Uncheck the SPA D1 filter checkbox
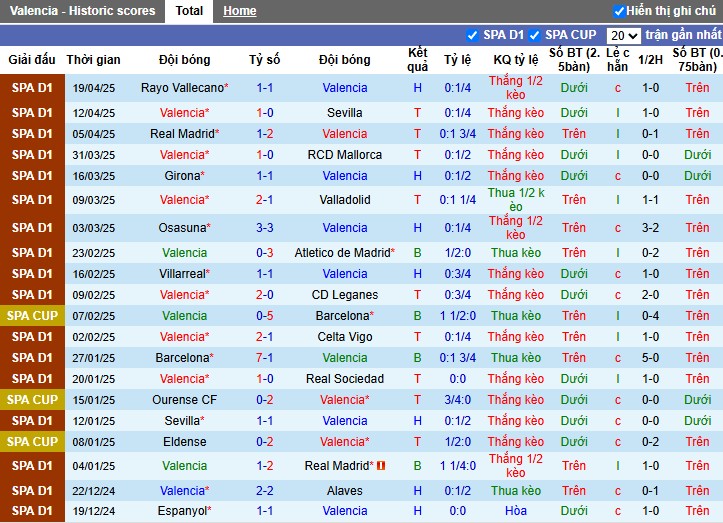Viewport: 723px width, 523px height. coord(472,35)
